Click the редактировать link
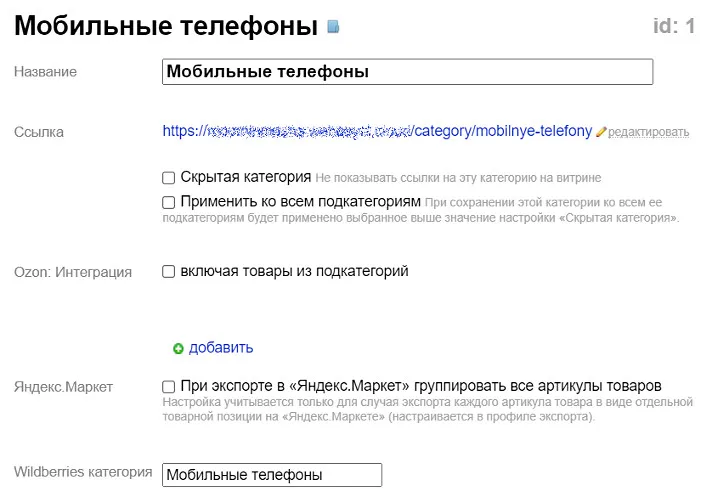Image resolution: width=712 pixels, height=491 pixels. click(x=649, y=132)
